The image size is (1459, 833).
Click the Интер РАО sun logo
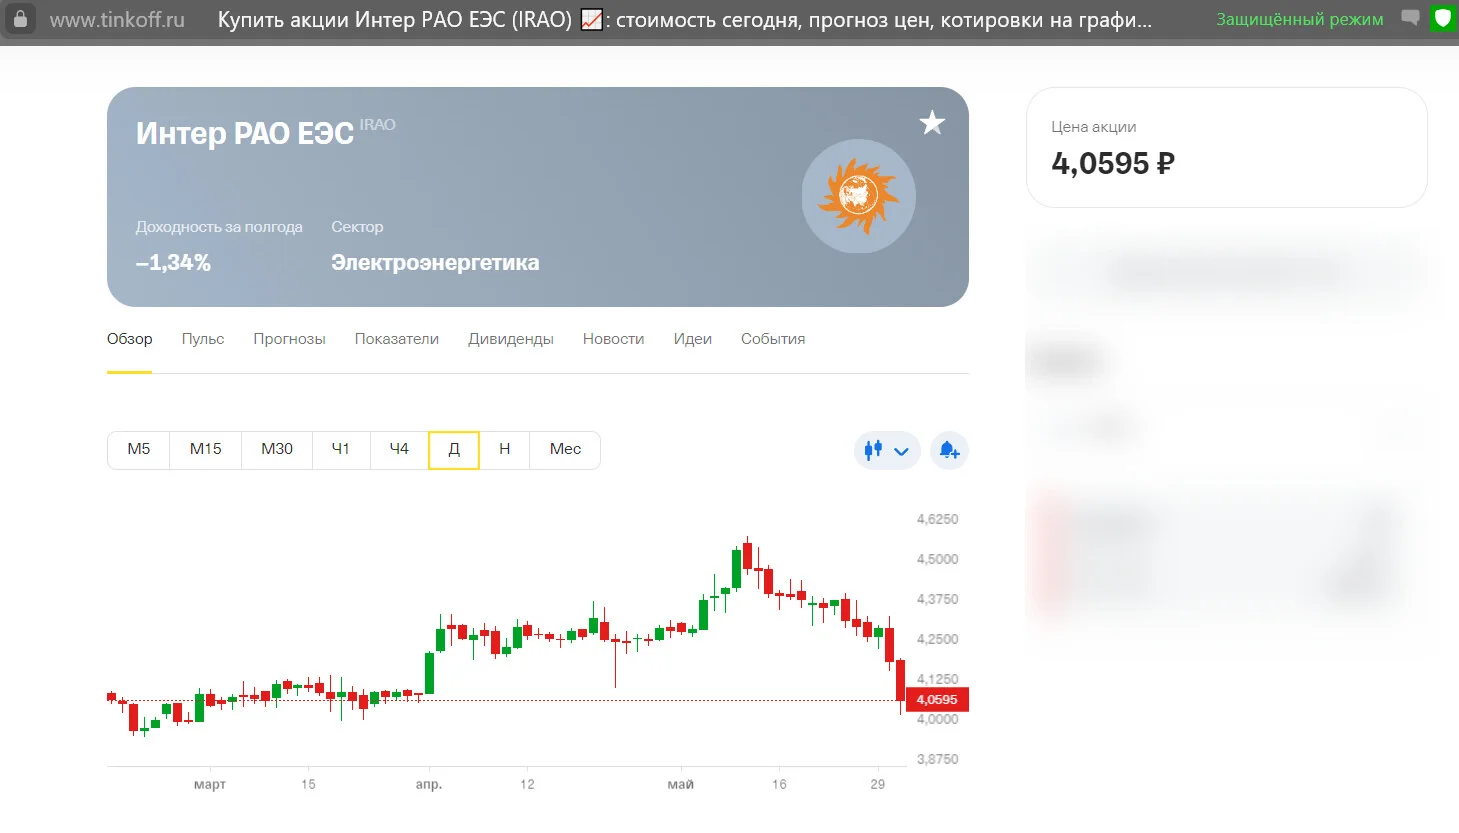point(859,196)
